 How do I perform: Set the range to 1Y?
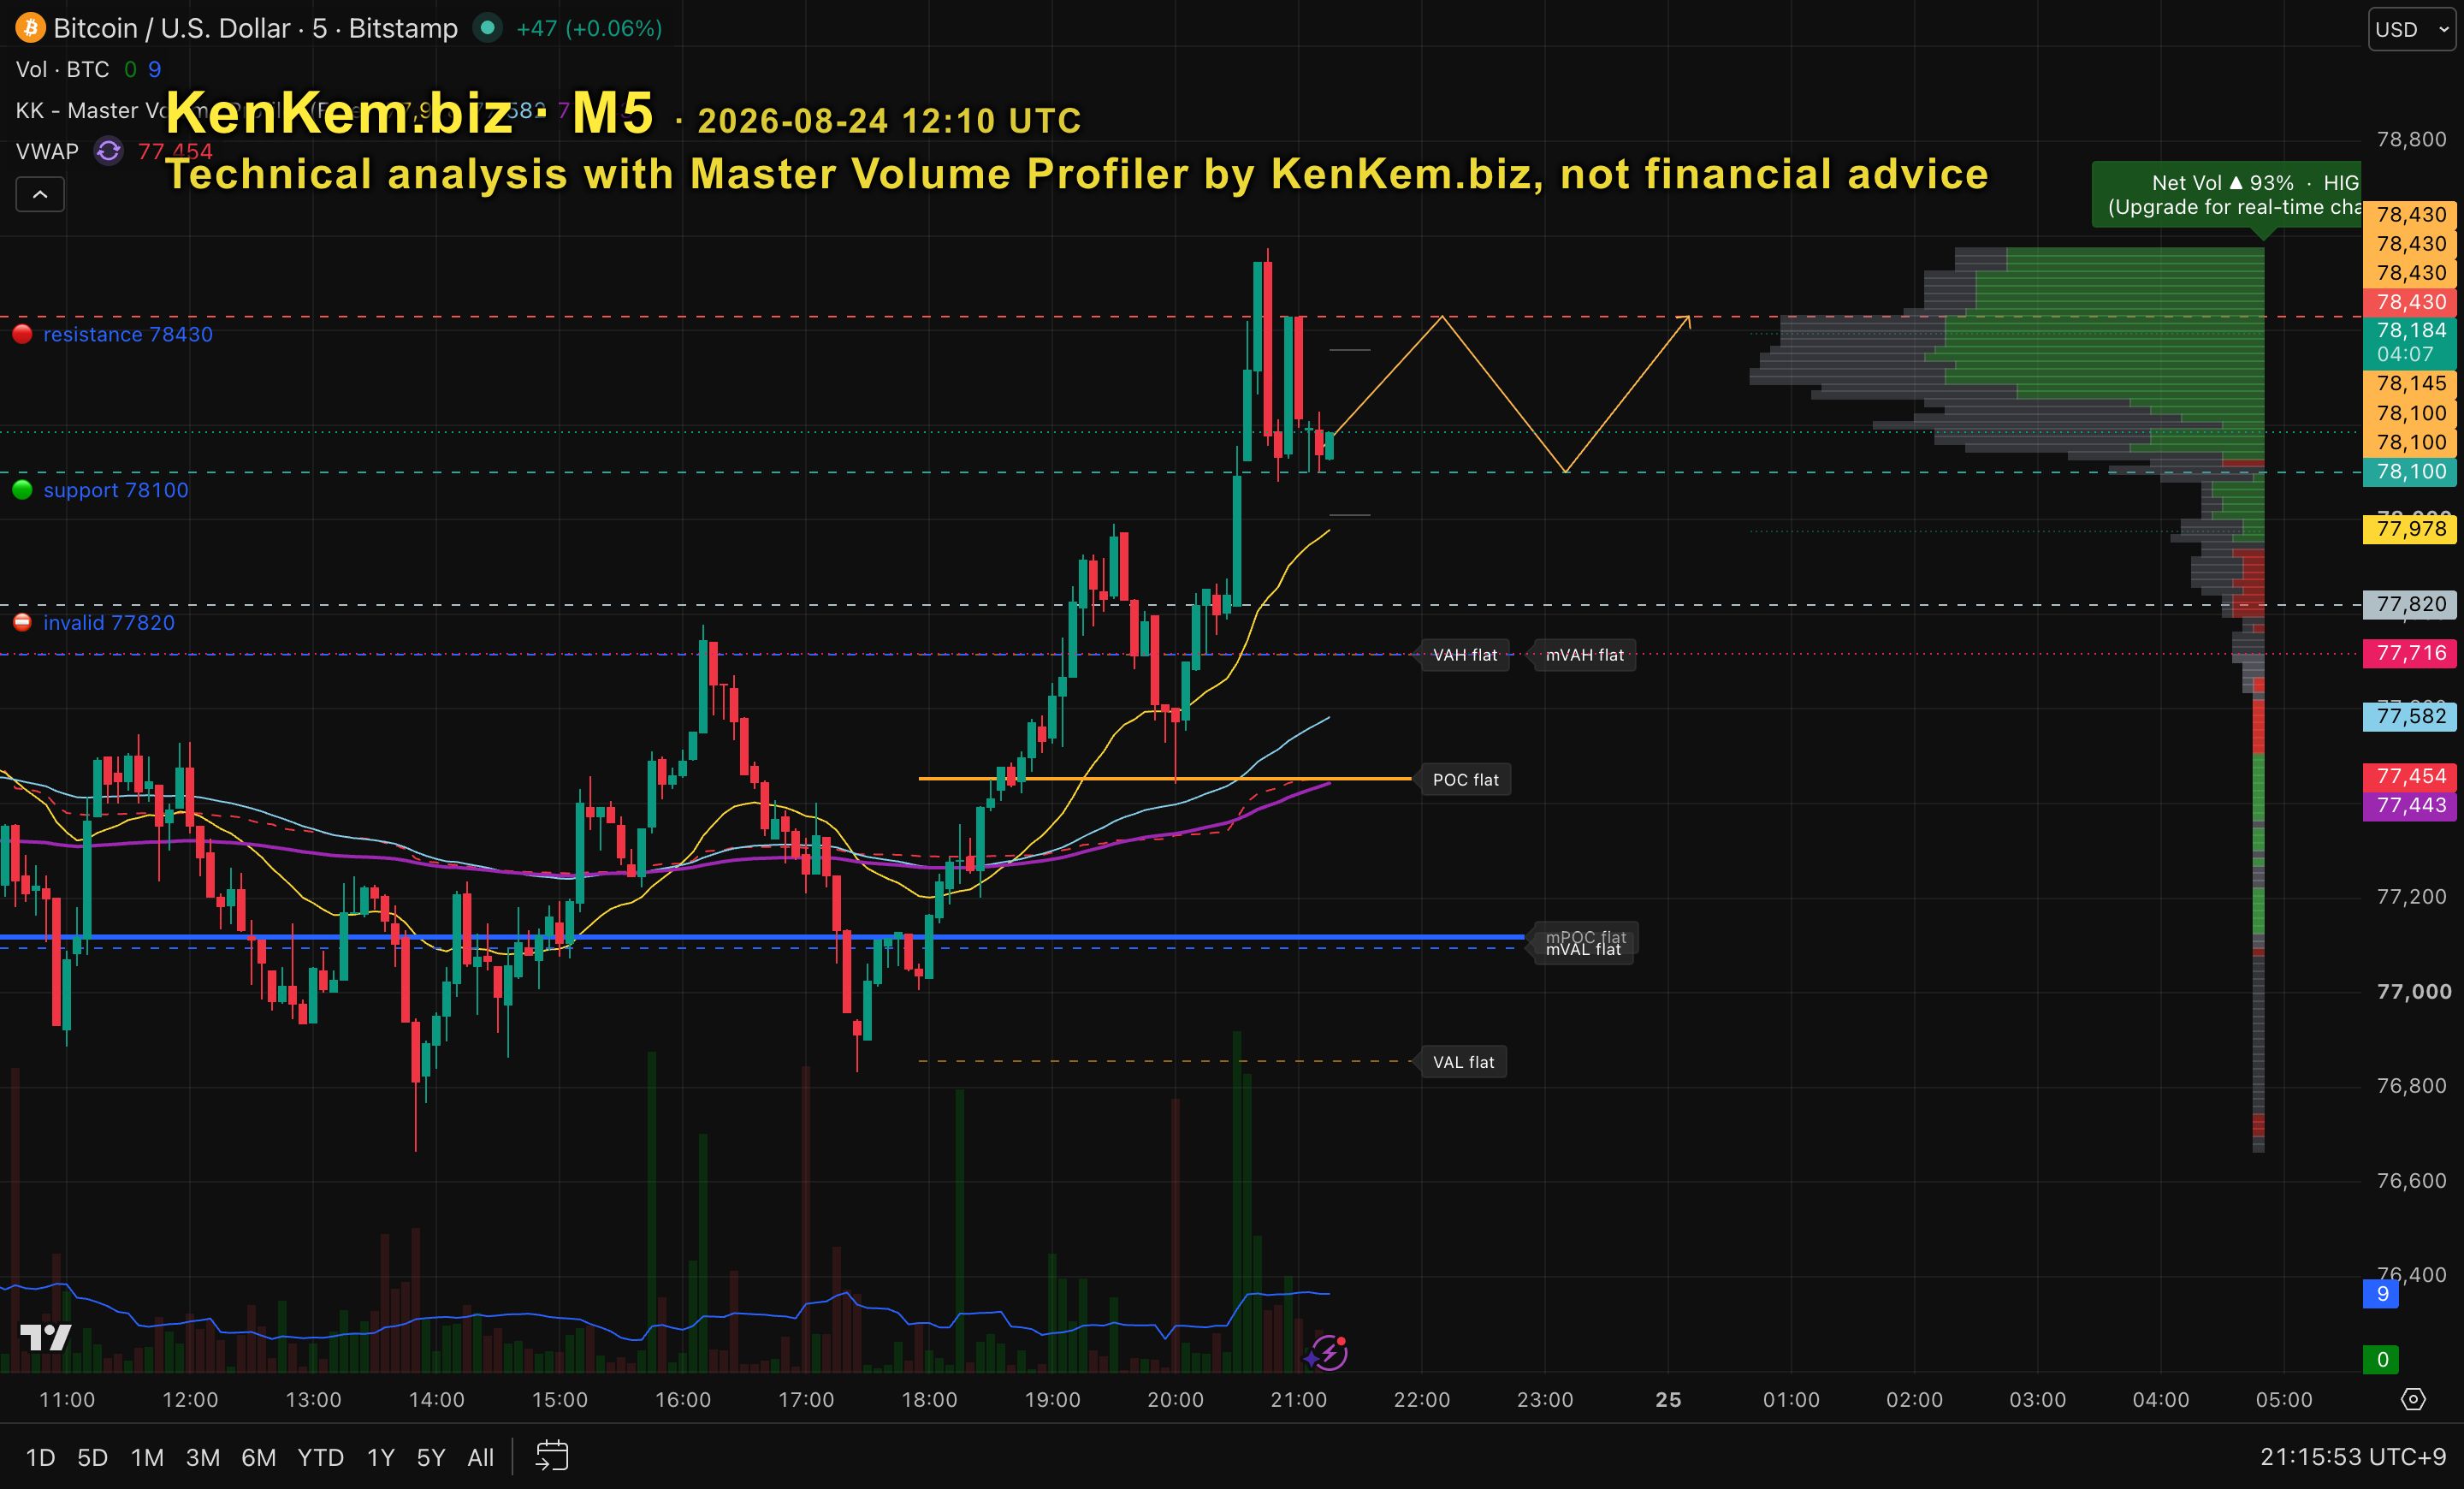tap(381, 1457)
